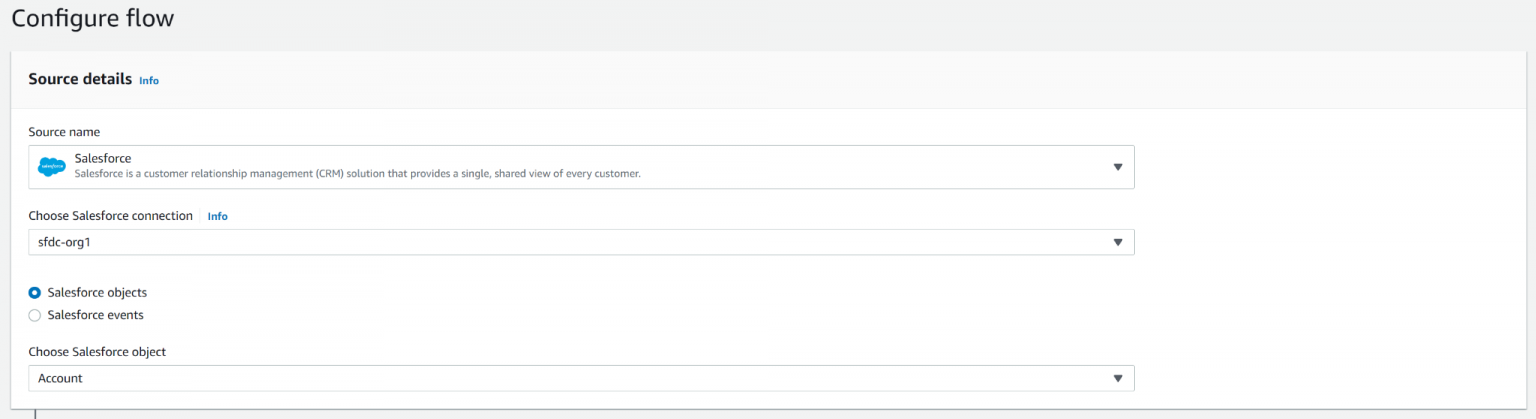
Task: Click the Salesforce cloud logo icon
Action: click(52, 167)
